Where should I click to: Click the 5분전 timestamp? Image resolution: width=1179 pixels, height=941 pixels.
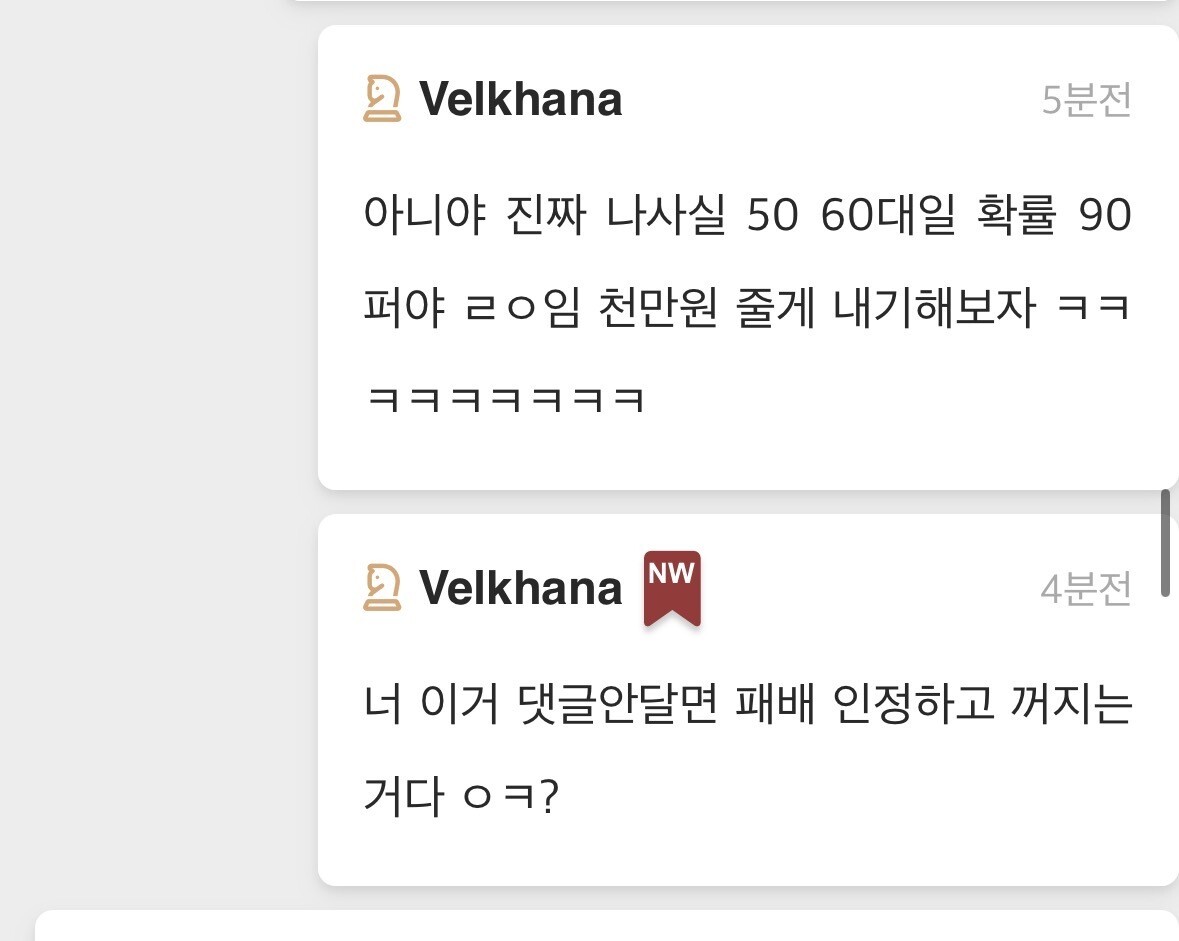(x=1087, y=99)
